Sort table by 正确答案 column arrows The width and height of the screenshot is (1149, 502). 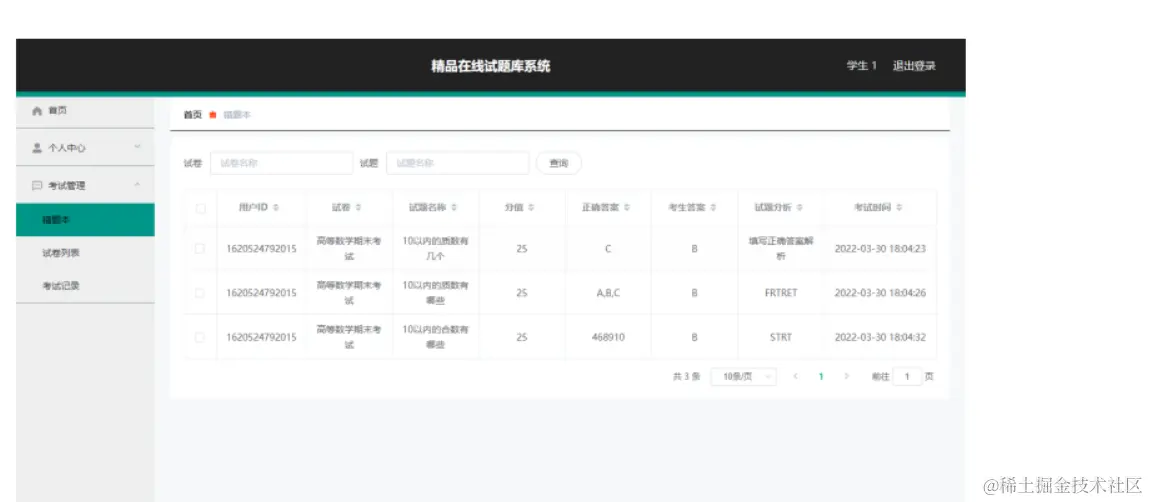(627, 208)
